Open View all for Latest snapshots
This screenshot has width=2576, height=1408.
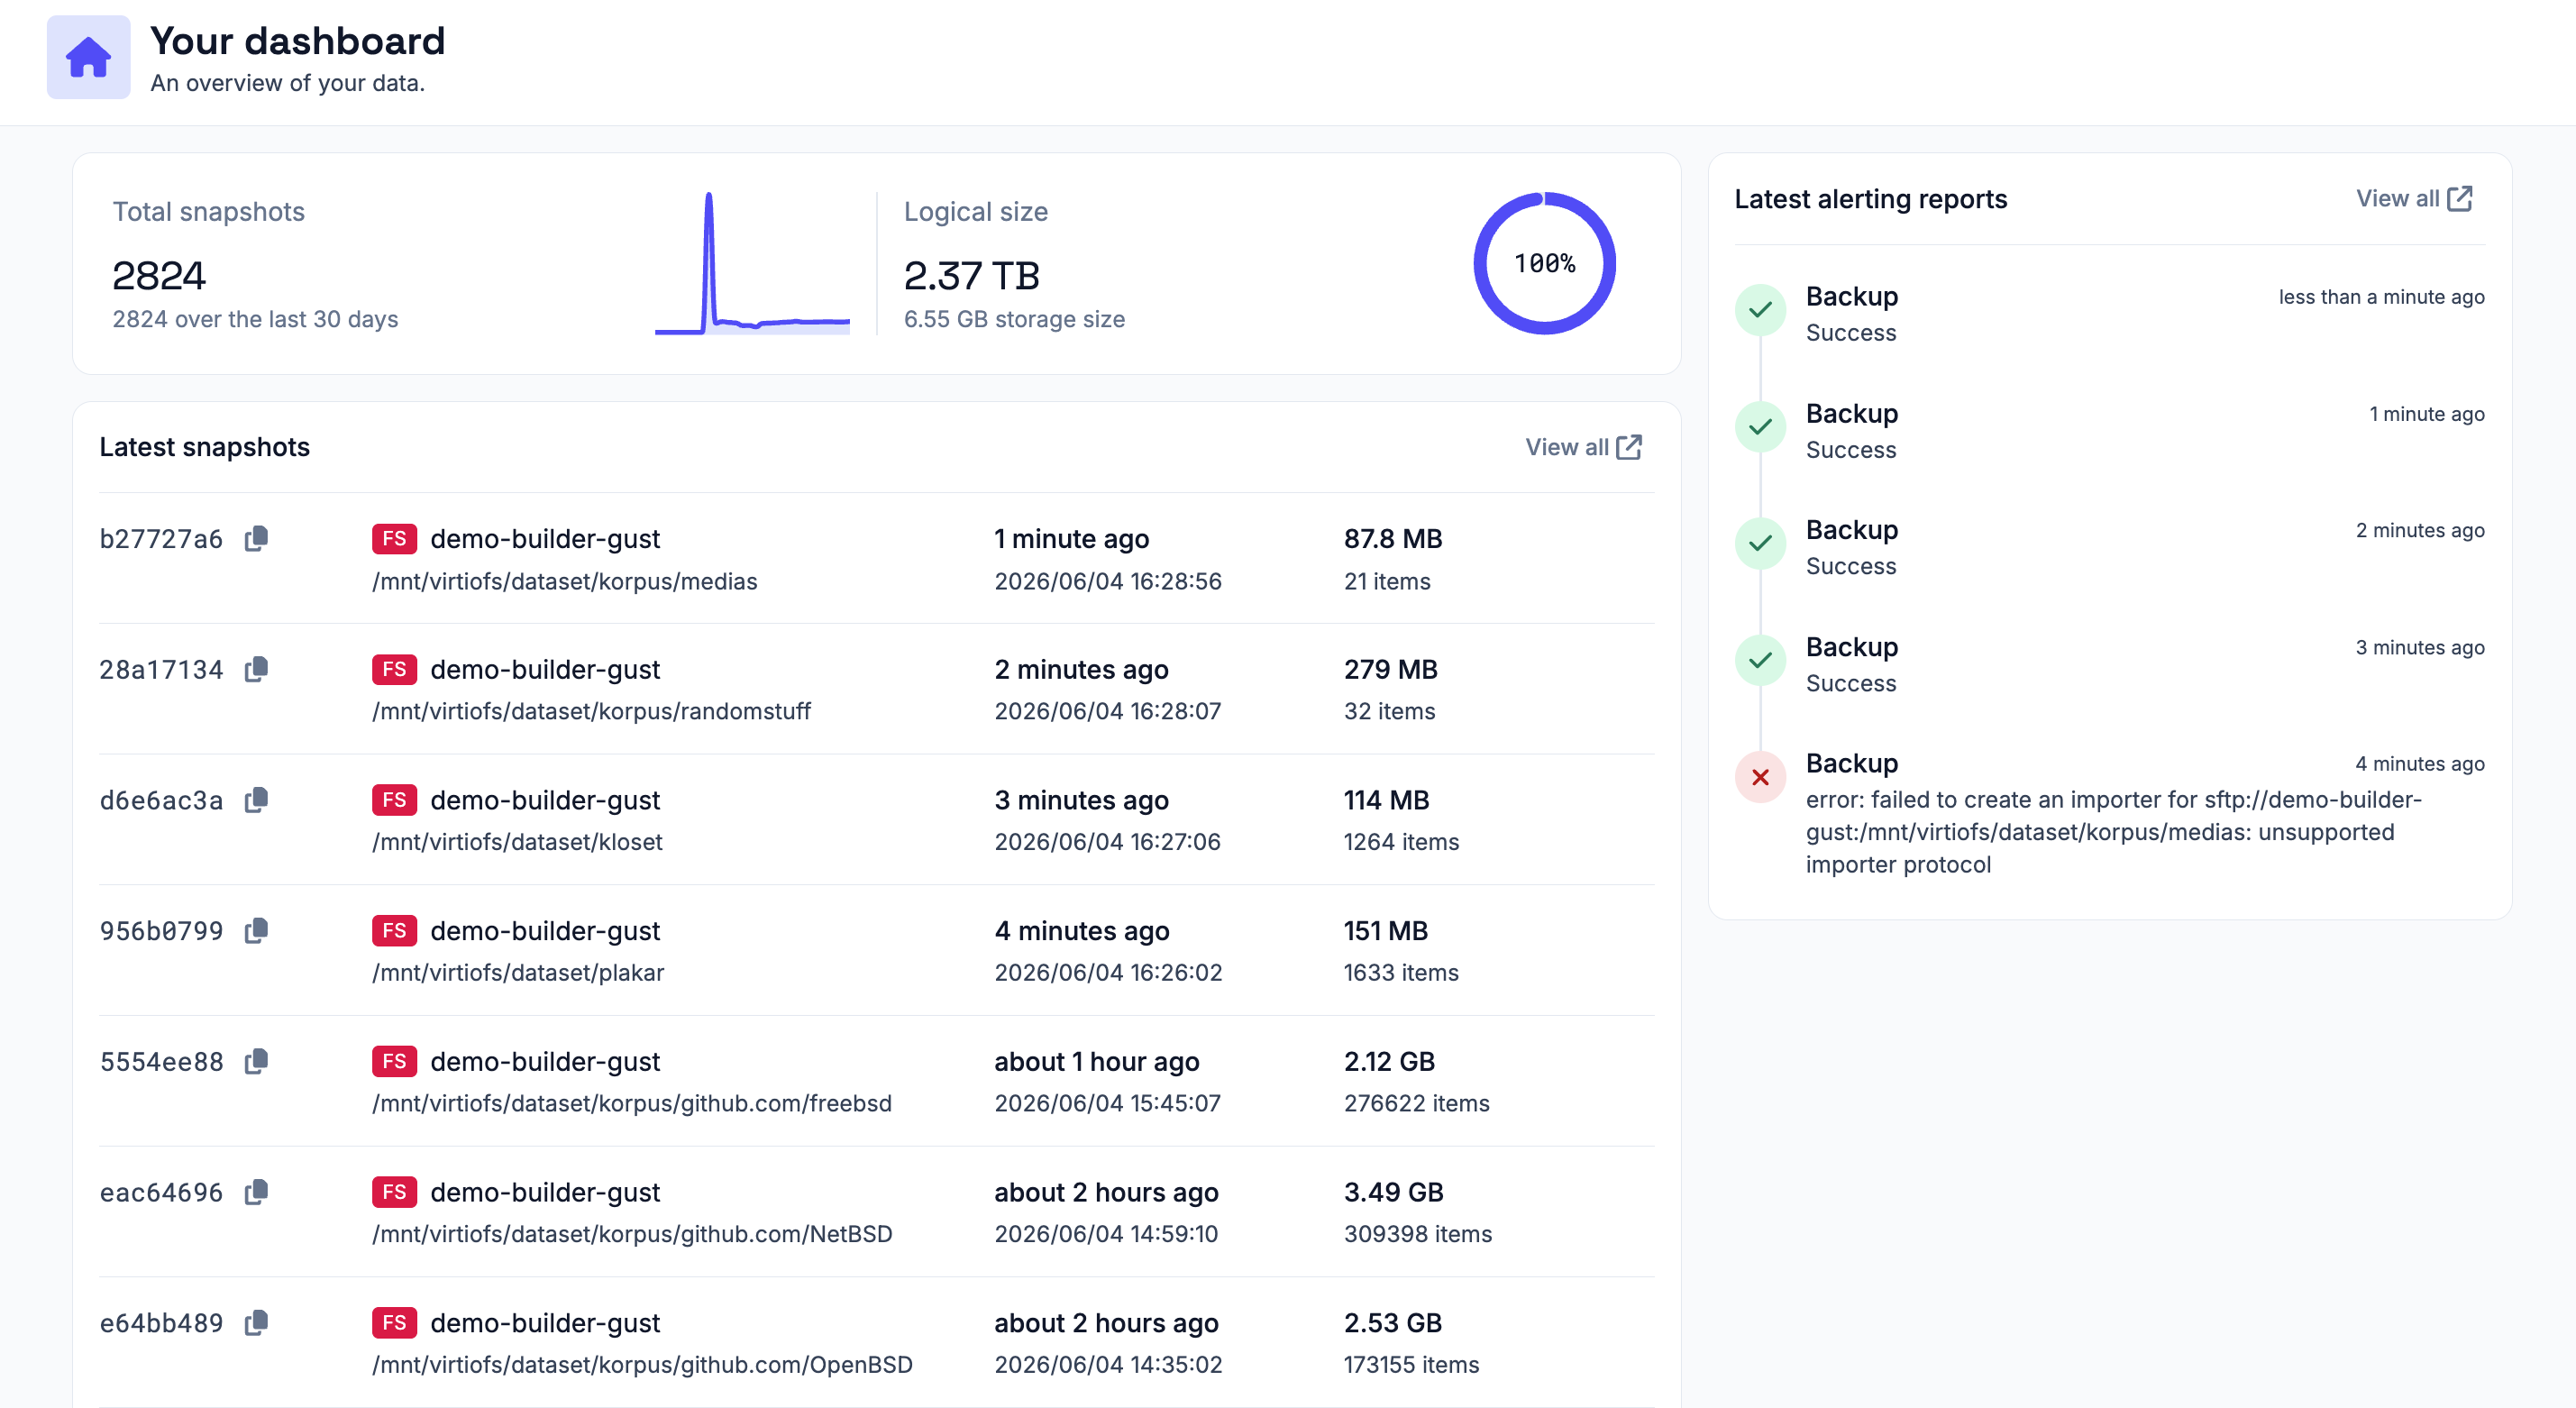click(1583, 447)
